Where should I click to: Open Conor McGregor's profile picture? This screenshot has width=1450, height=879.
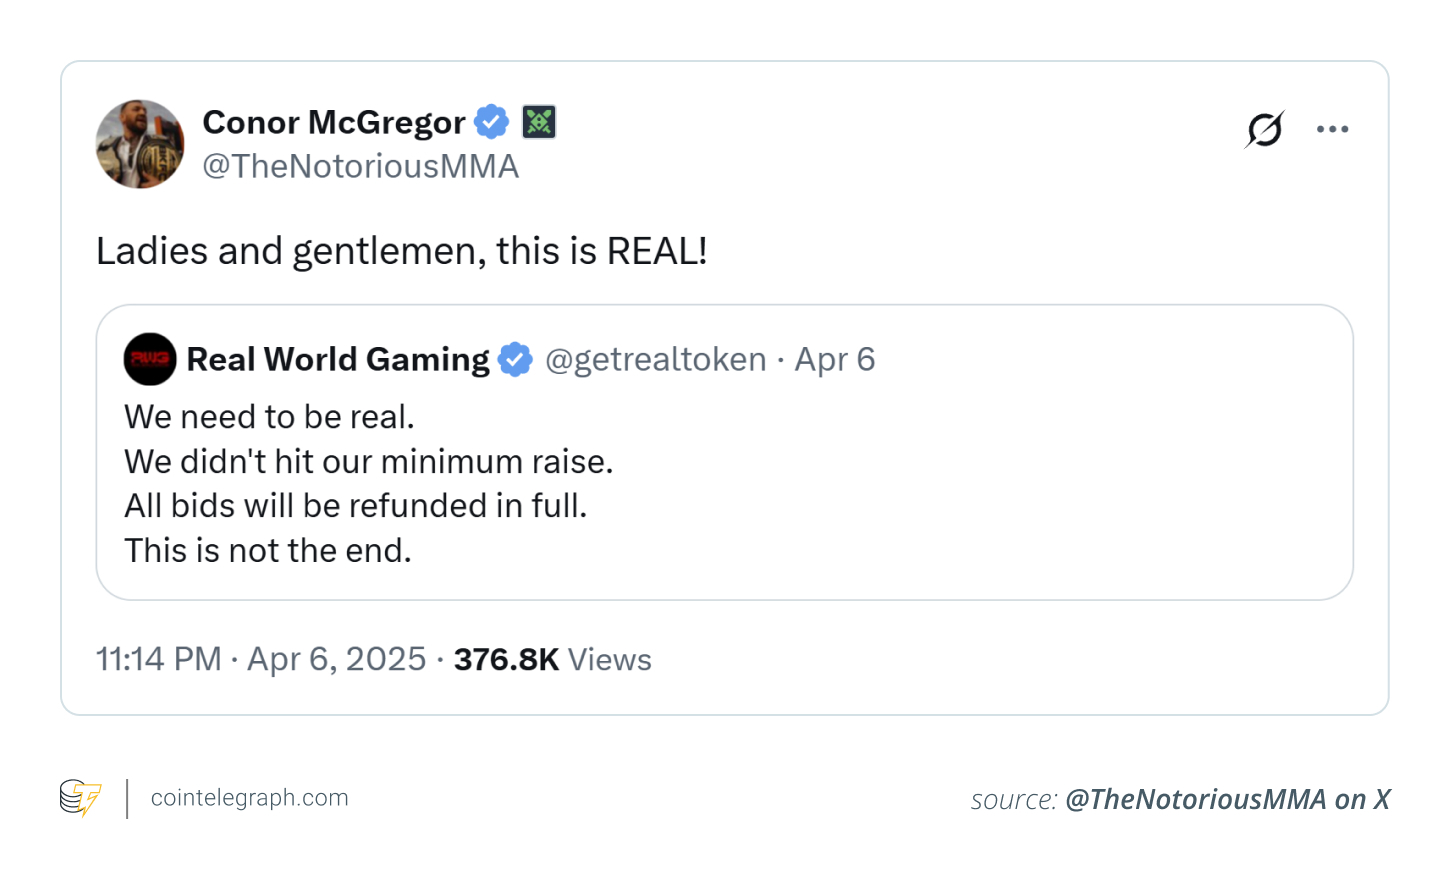[x=139, y=144]
